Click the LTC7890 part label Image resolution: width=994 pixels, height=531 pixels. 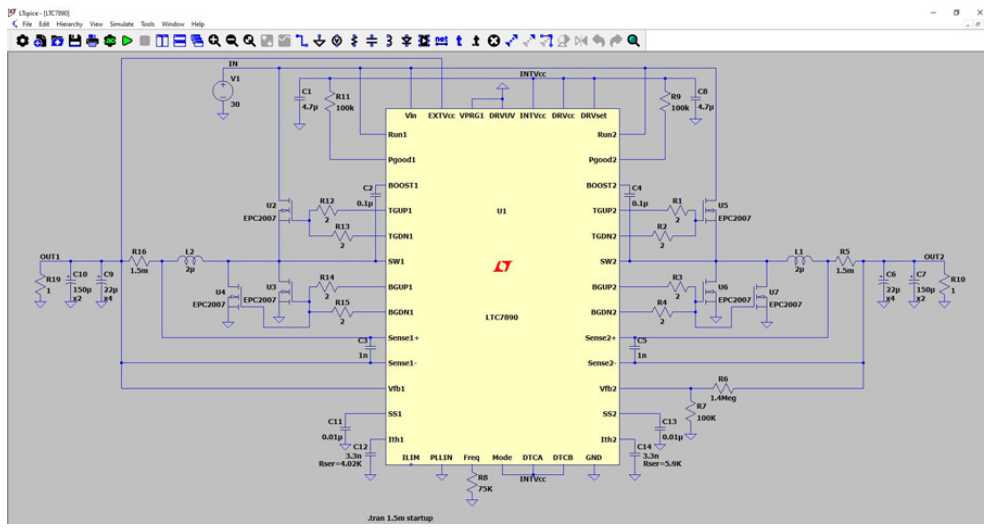(x=501, y=317)
